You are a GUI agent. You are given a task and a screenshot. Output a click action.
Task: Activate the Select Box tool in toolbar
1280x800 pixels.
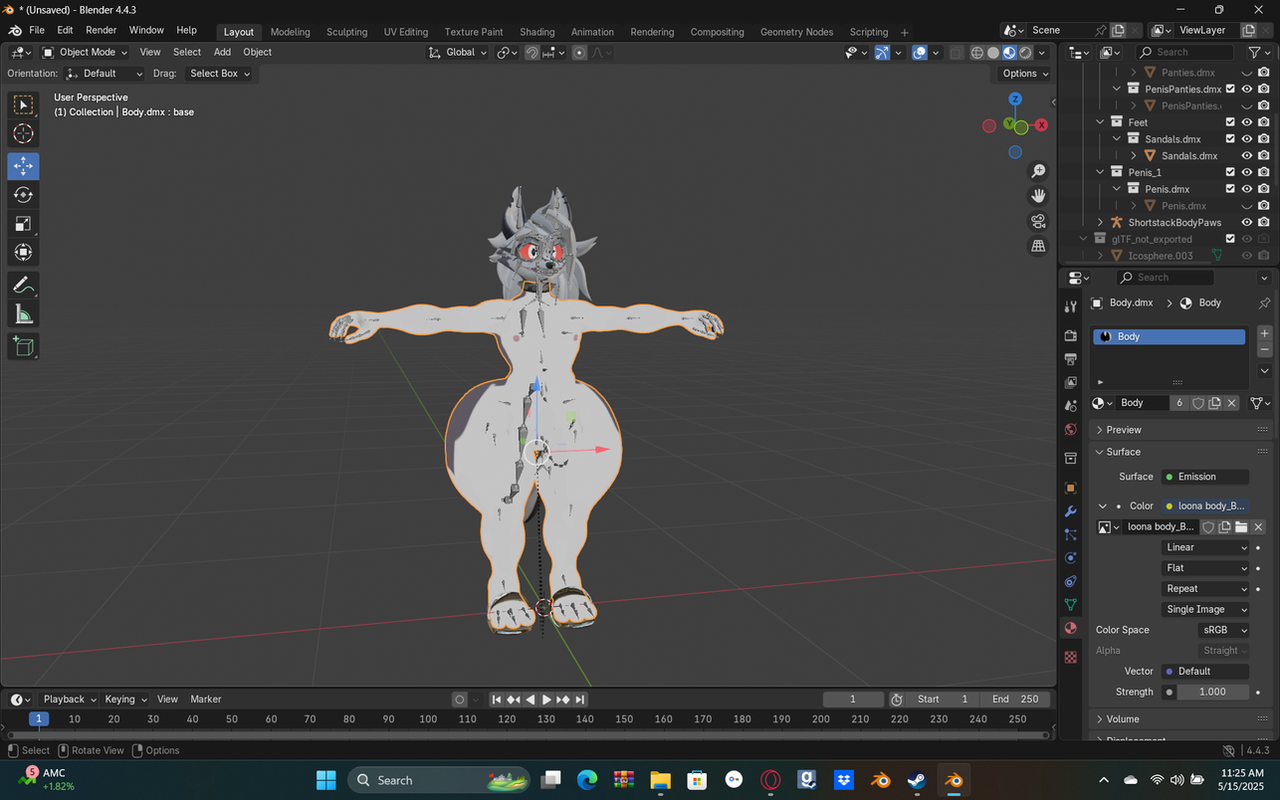click(24, 105)
